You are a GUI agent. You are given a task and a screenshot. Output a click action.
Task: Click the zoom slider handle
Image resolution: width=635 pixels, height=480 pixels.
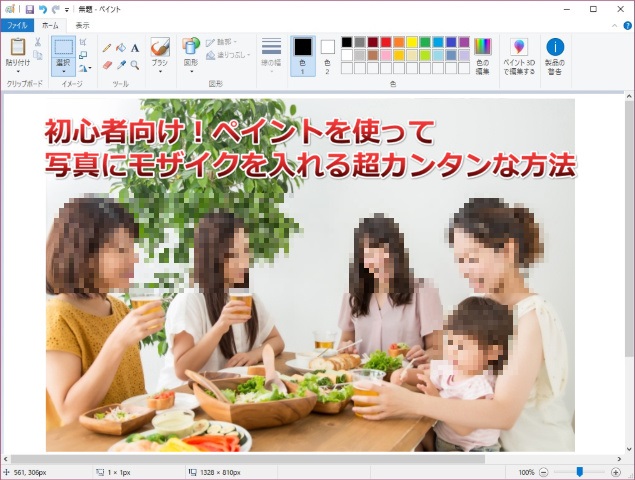click(x=580, y=472)
